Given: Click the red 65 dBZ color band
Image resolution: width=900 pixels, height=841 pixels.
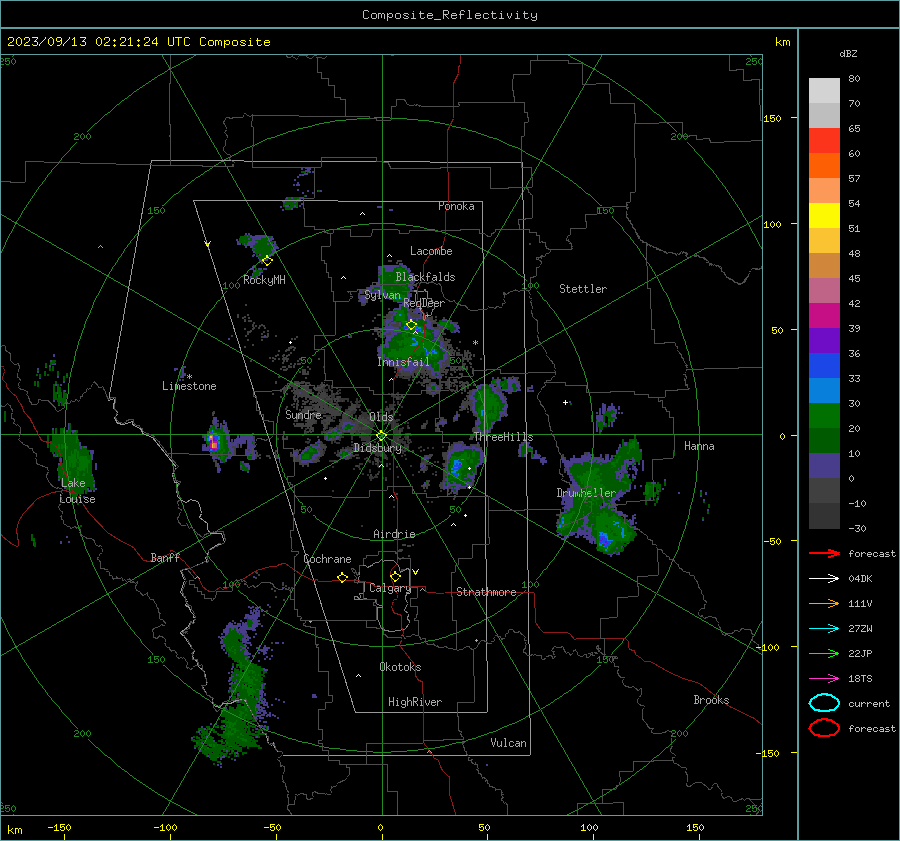Looking at the screenshot, I should pos(824,140).
